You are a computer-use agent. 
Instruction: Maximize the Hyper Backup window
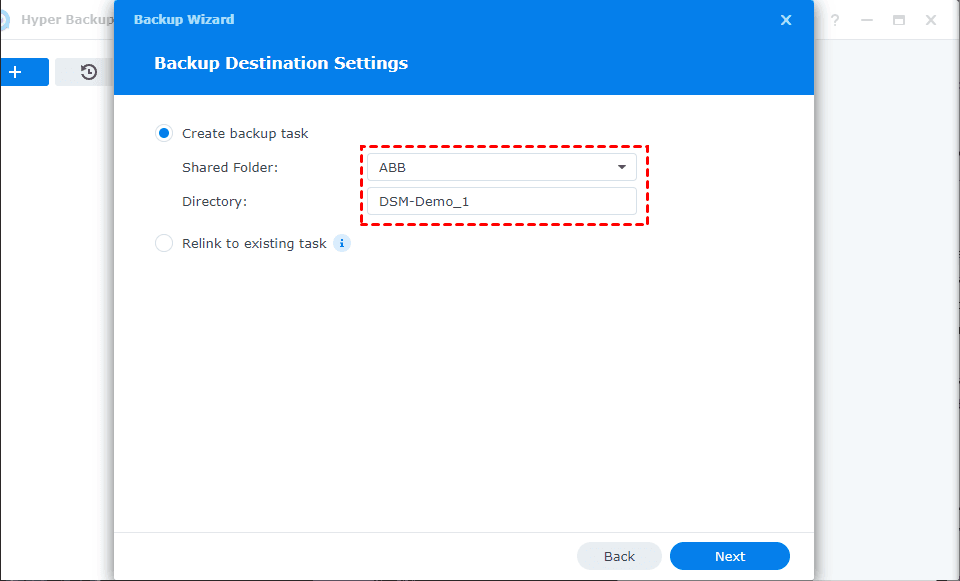point(899,20)
